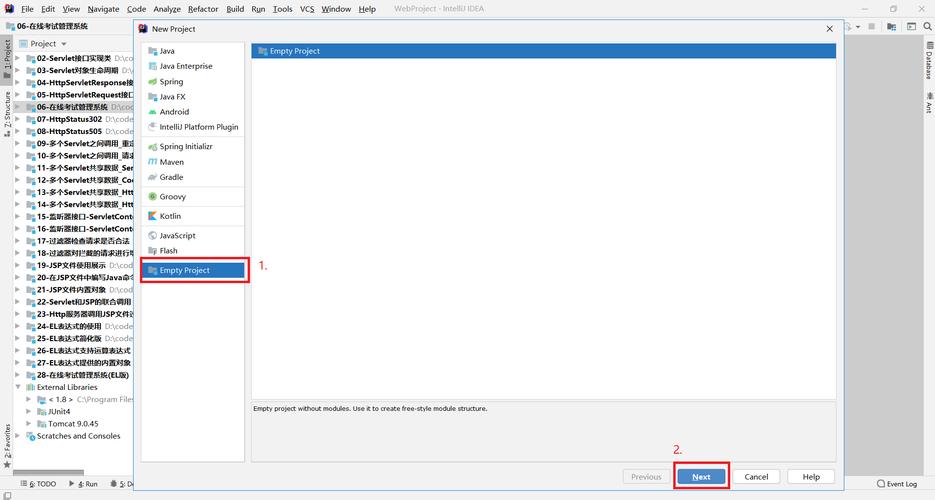This screenshot has height=500, width=935.
Task: Expand 08-HttpStatus505 tree node
Action: (x=17, y=131)
